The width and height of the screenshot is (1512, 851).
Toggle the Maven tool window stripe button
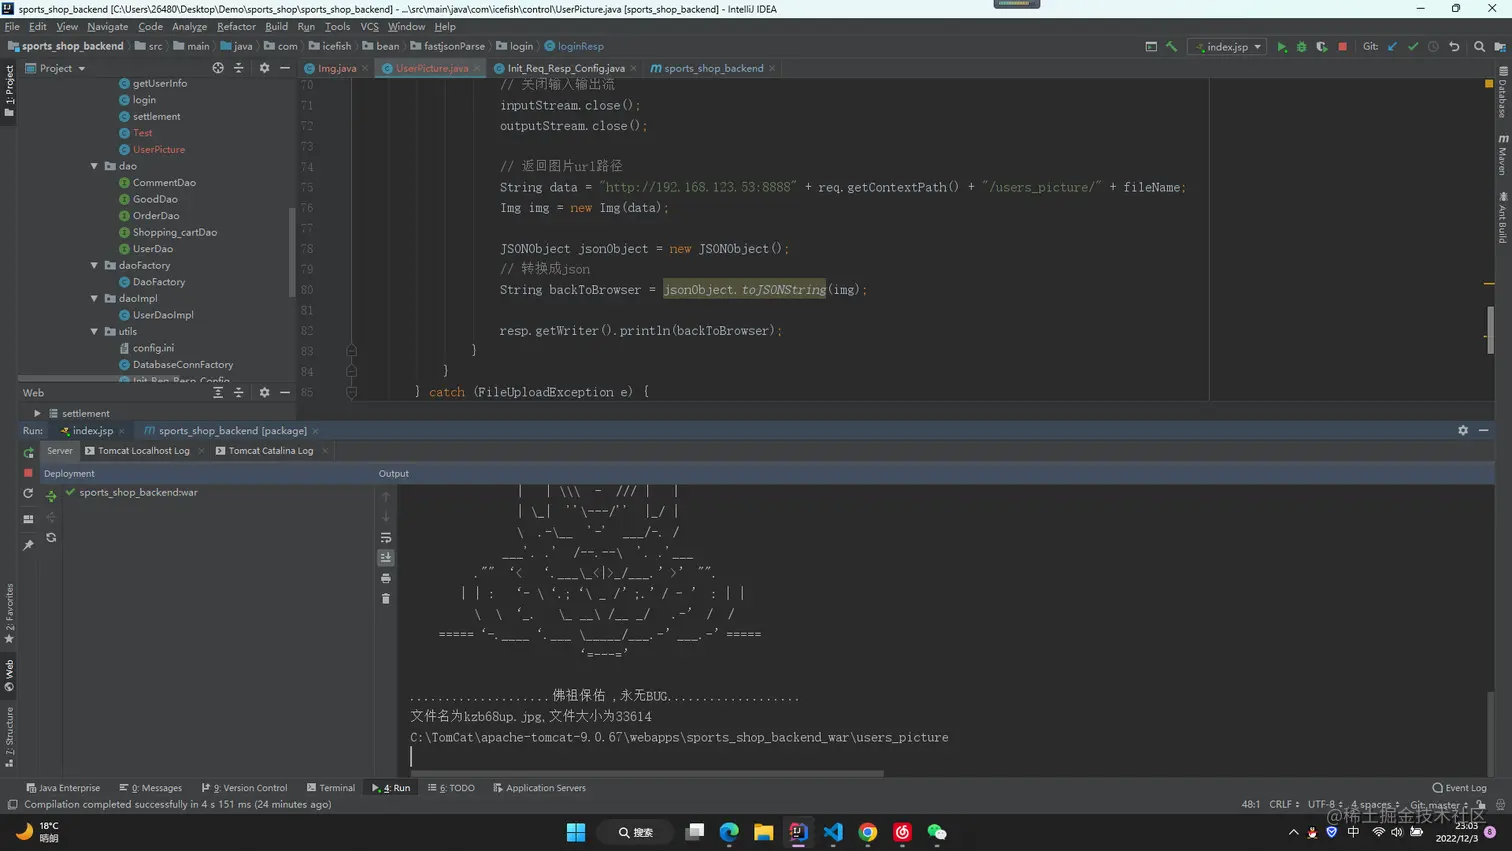pyautogui.click(x=1503, y=154)
